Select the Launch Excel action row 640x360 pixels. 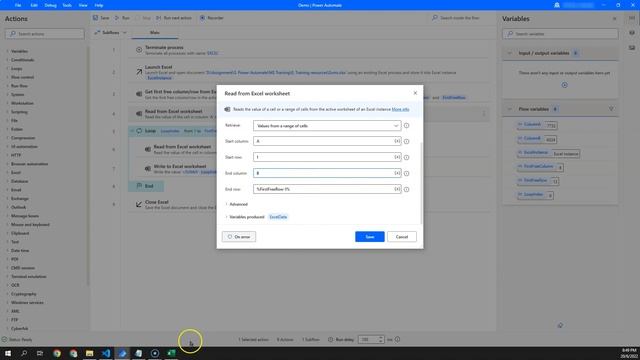point(309,72)
